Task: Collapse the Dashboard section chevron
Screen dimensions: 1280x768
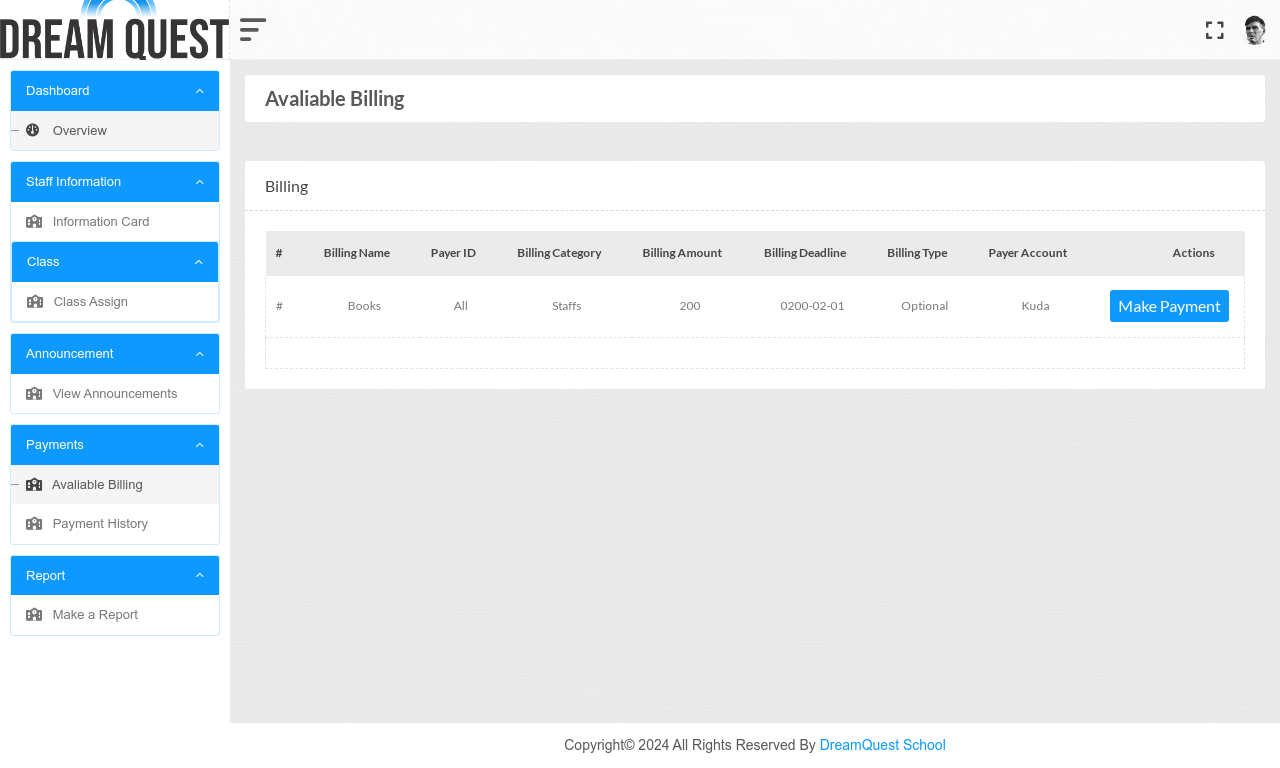Action: click(199, 91)
